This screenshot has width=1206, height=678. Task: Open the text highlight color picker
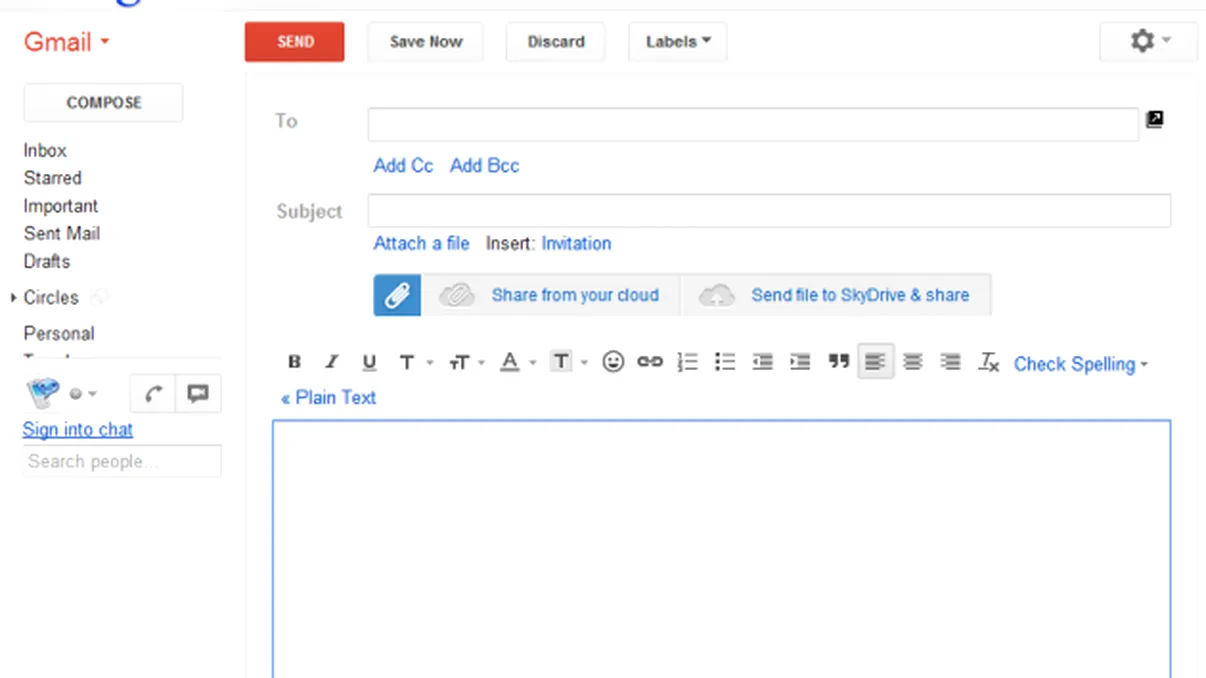(569, 362)
